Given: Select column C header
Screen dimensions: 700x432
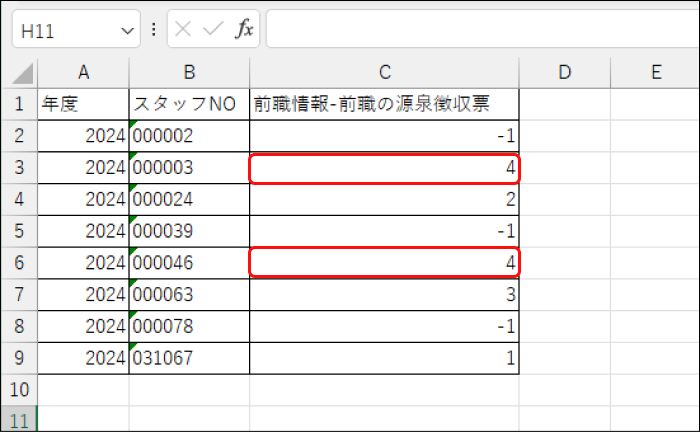Looking at the screenshot, I should [384, 72].
